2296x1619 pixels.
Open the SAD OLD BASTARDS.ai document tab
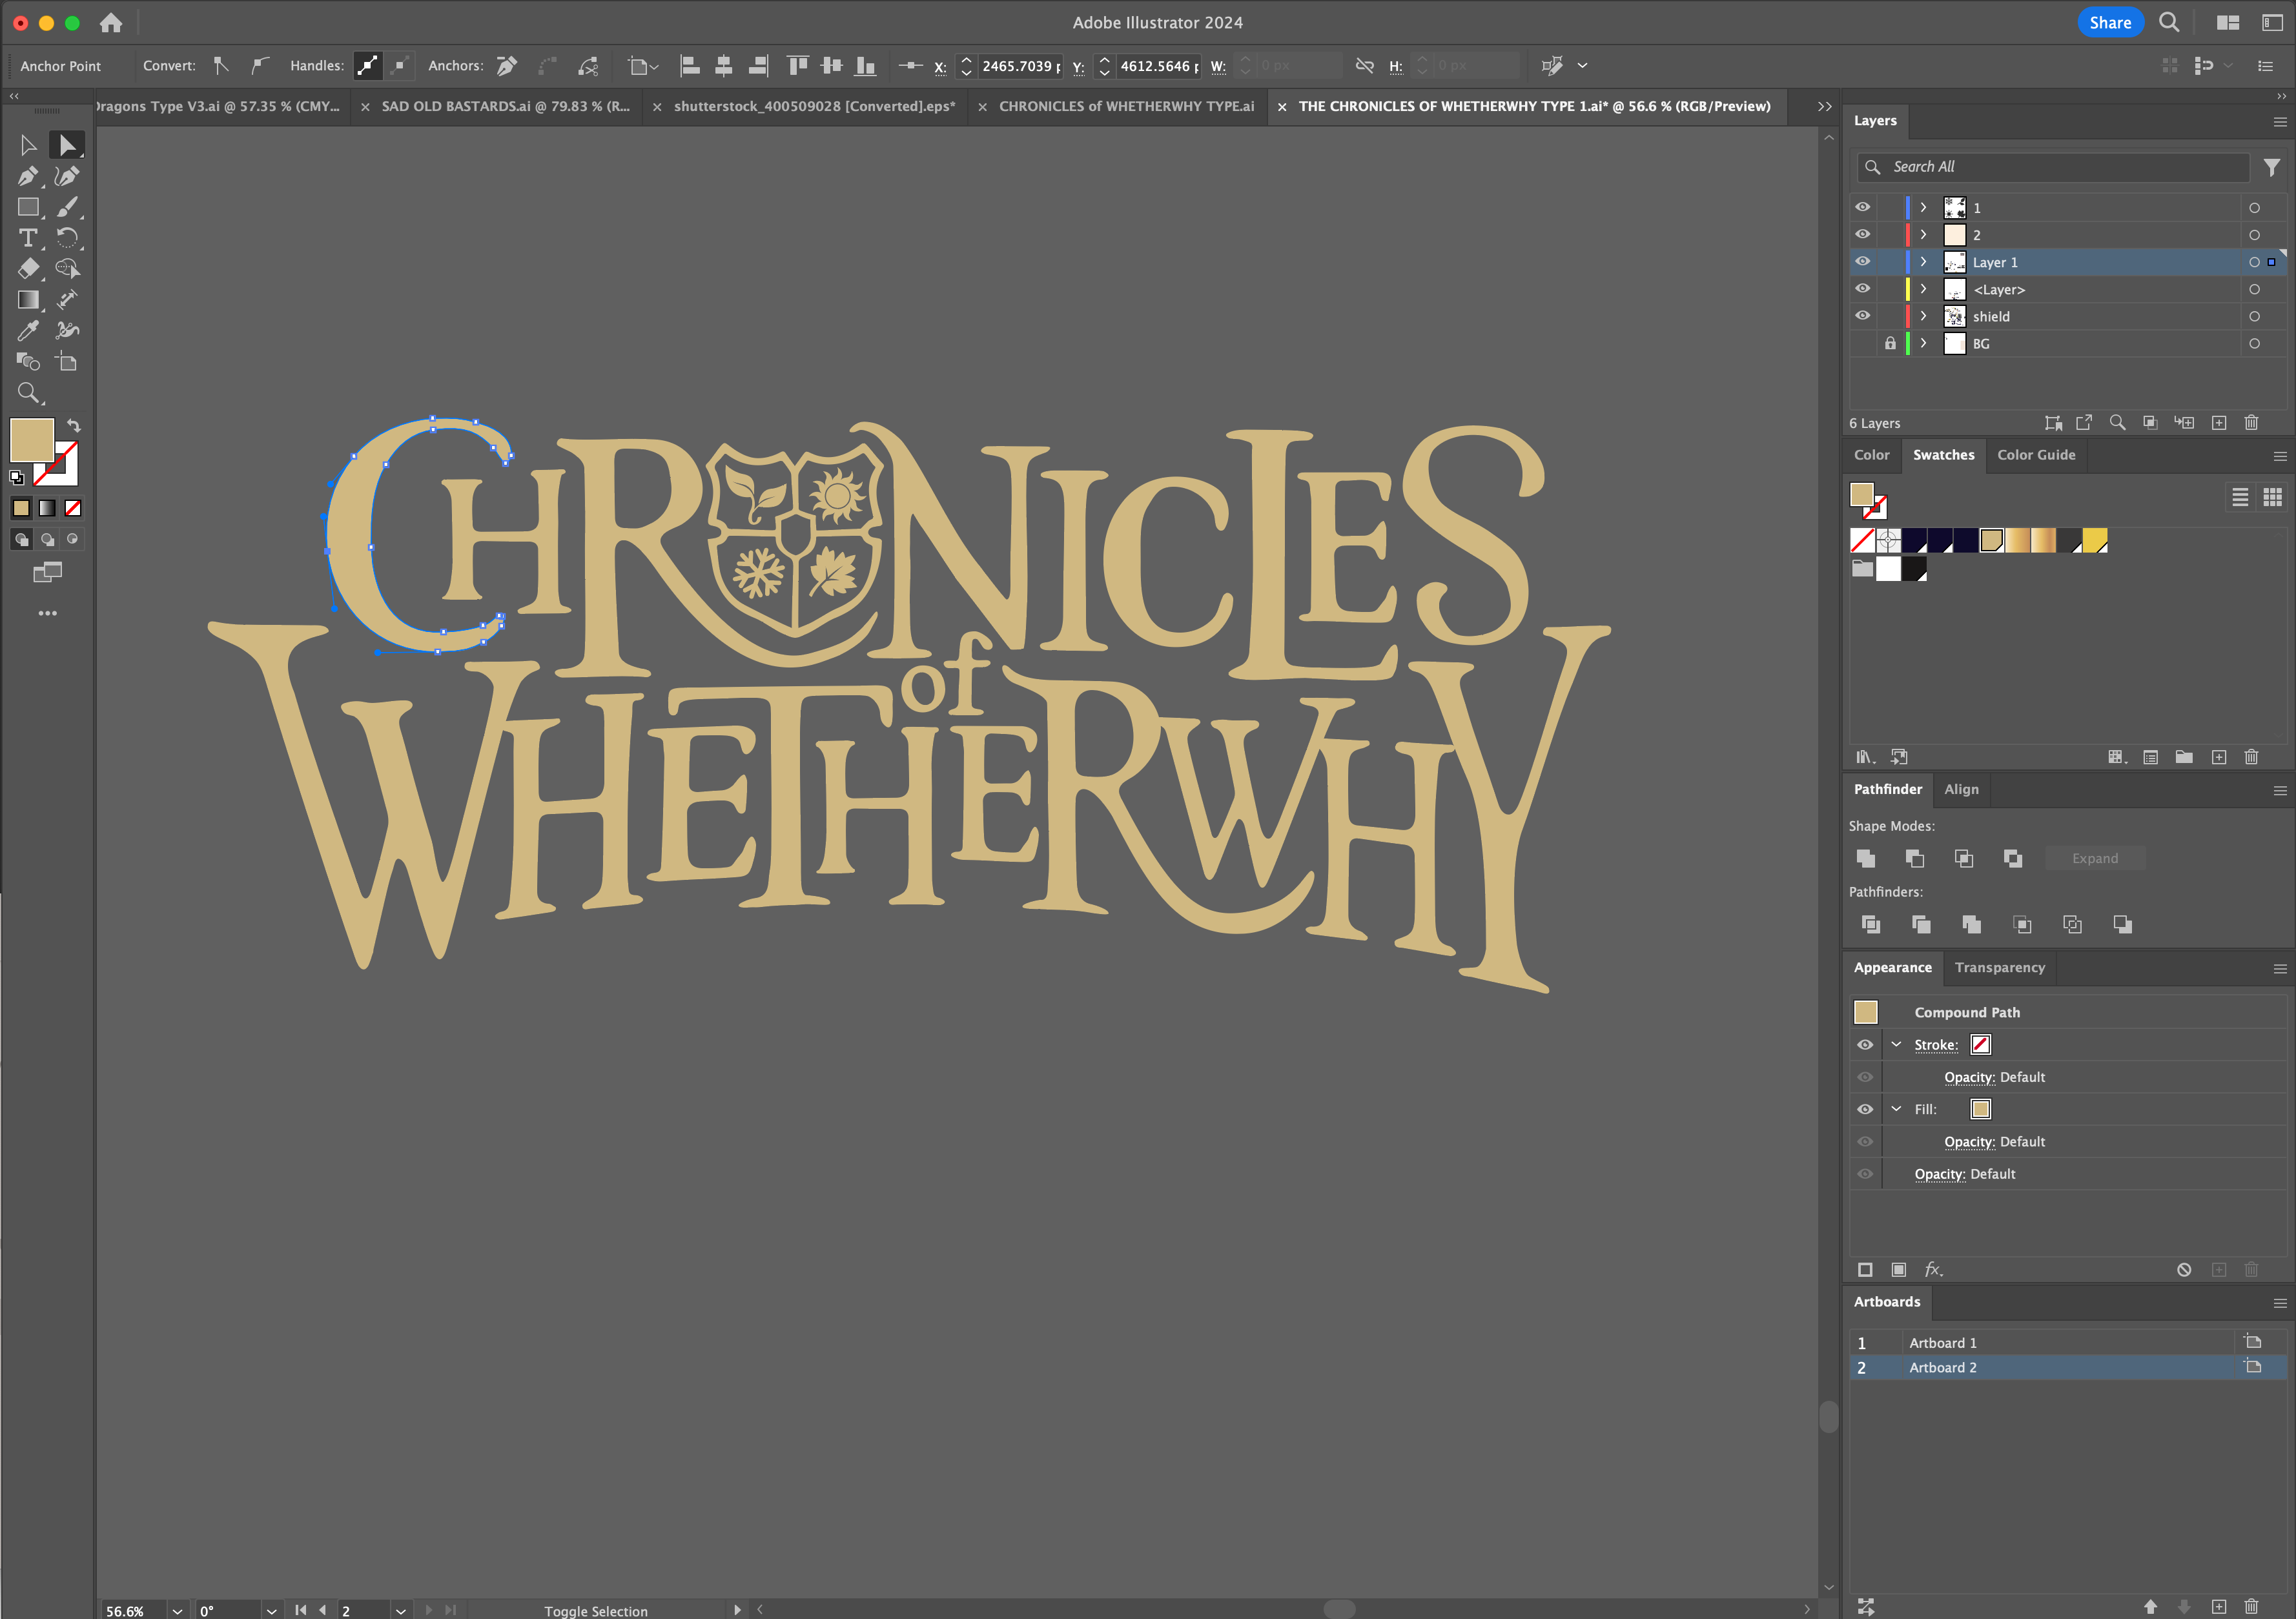tap(505, 106)
